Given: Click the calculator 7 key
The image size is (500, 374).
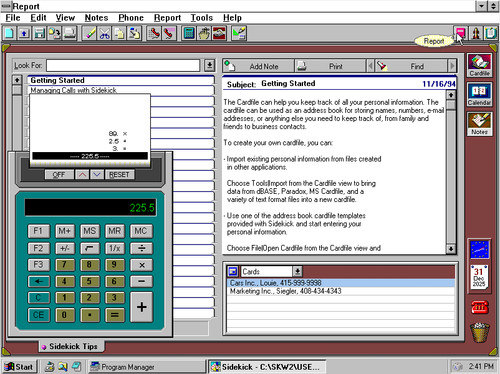Looking at the screenshot, I should click(64, 265).
